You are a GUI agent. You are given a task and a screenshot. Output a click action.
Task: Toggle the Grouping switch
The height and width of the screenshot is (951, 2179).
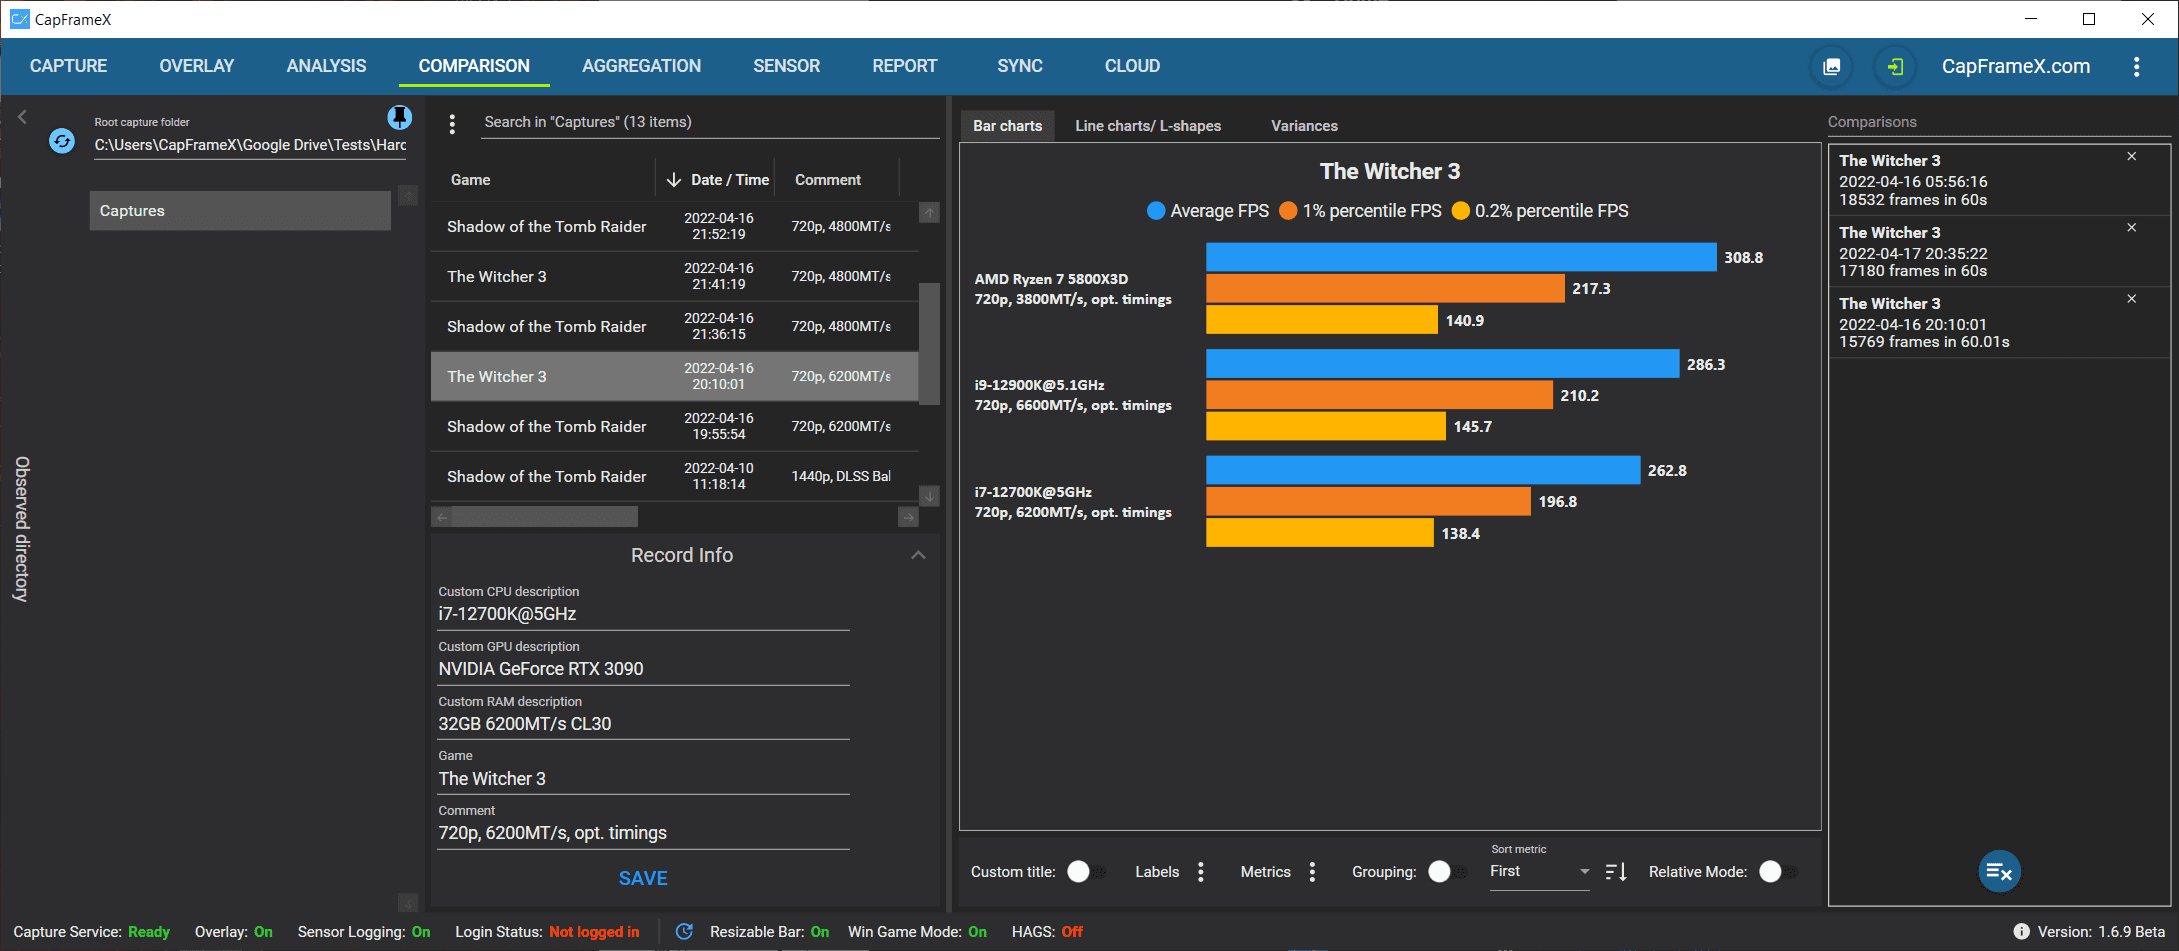(x=1446, y=872)
